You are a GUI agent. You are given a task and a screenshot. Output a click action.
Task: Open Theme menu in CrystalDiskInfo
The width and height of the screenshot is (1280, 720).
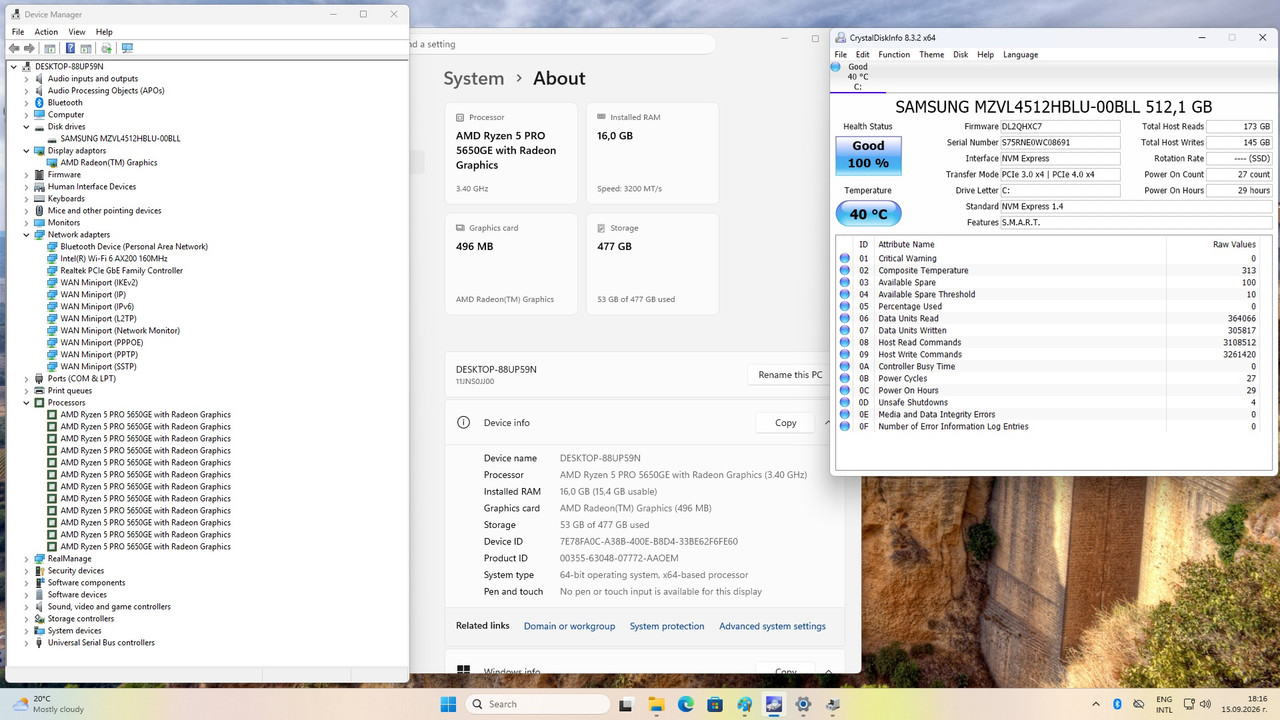click(x=931, y=55)
